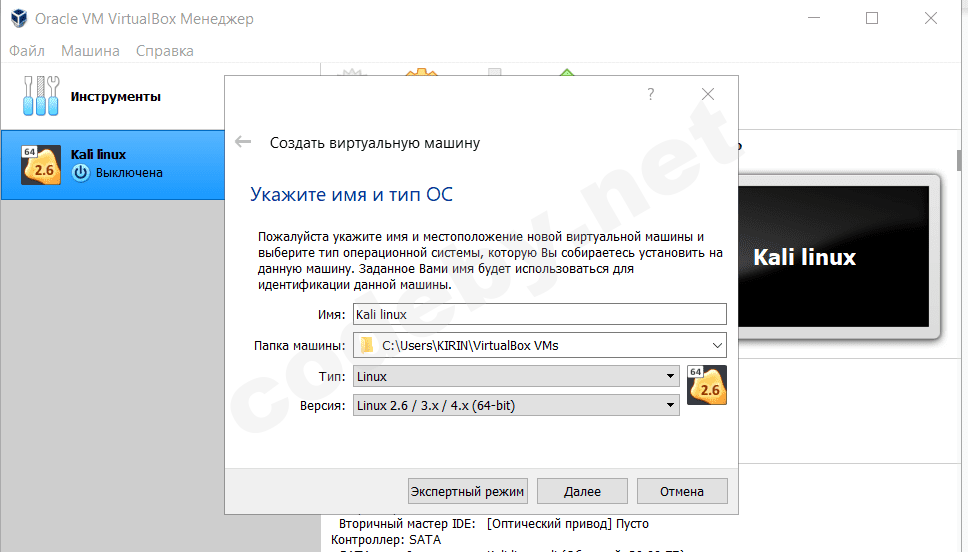This screenshot has height=552, width=968.
Task: Select the Kali linux VM entry
Action: point(112,165)
